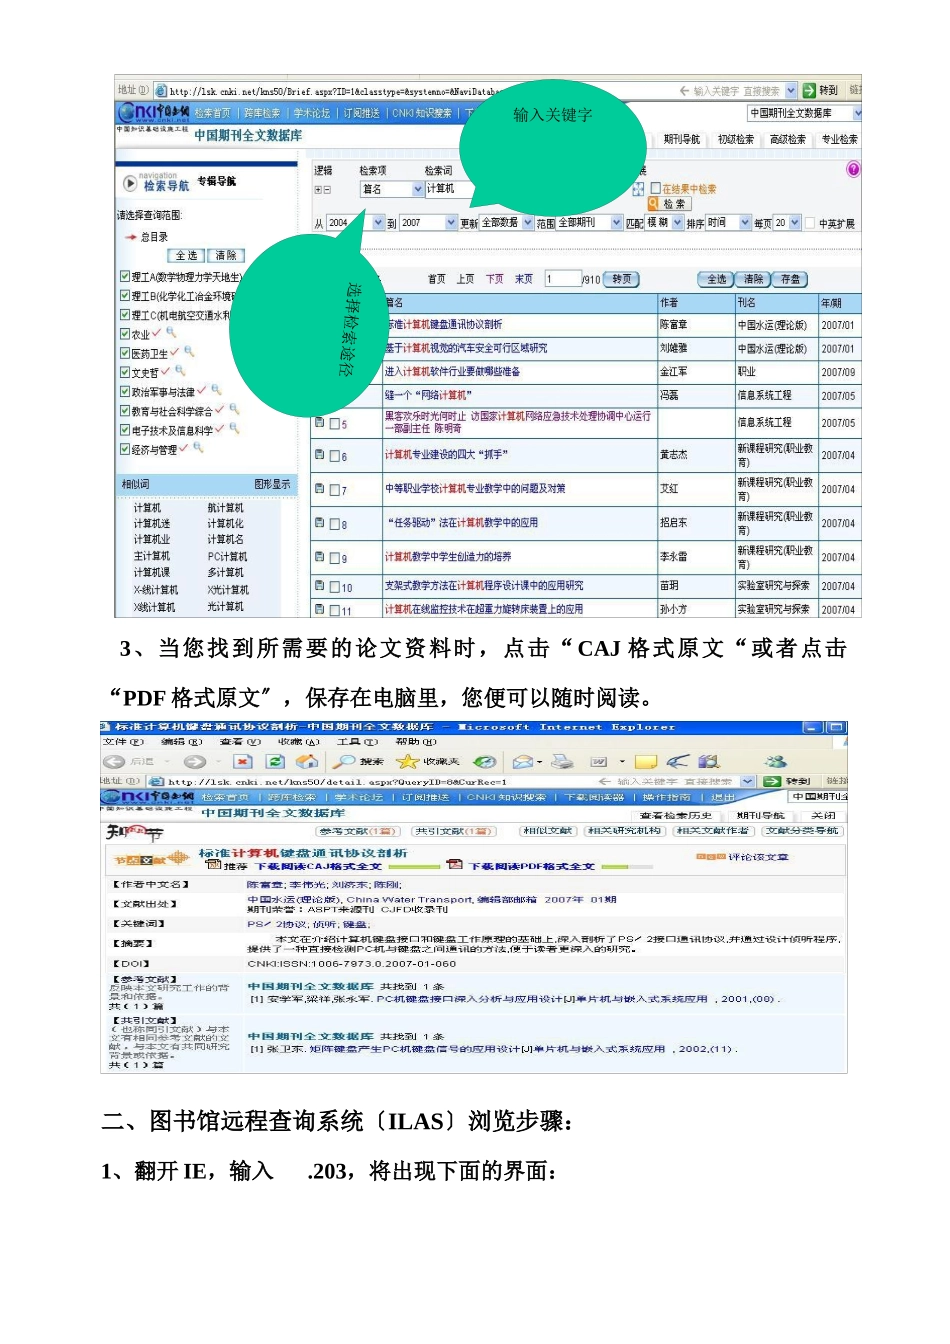
Task: Click the IE Mail envelope icon
Action: [523, 762]
